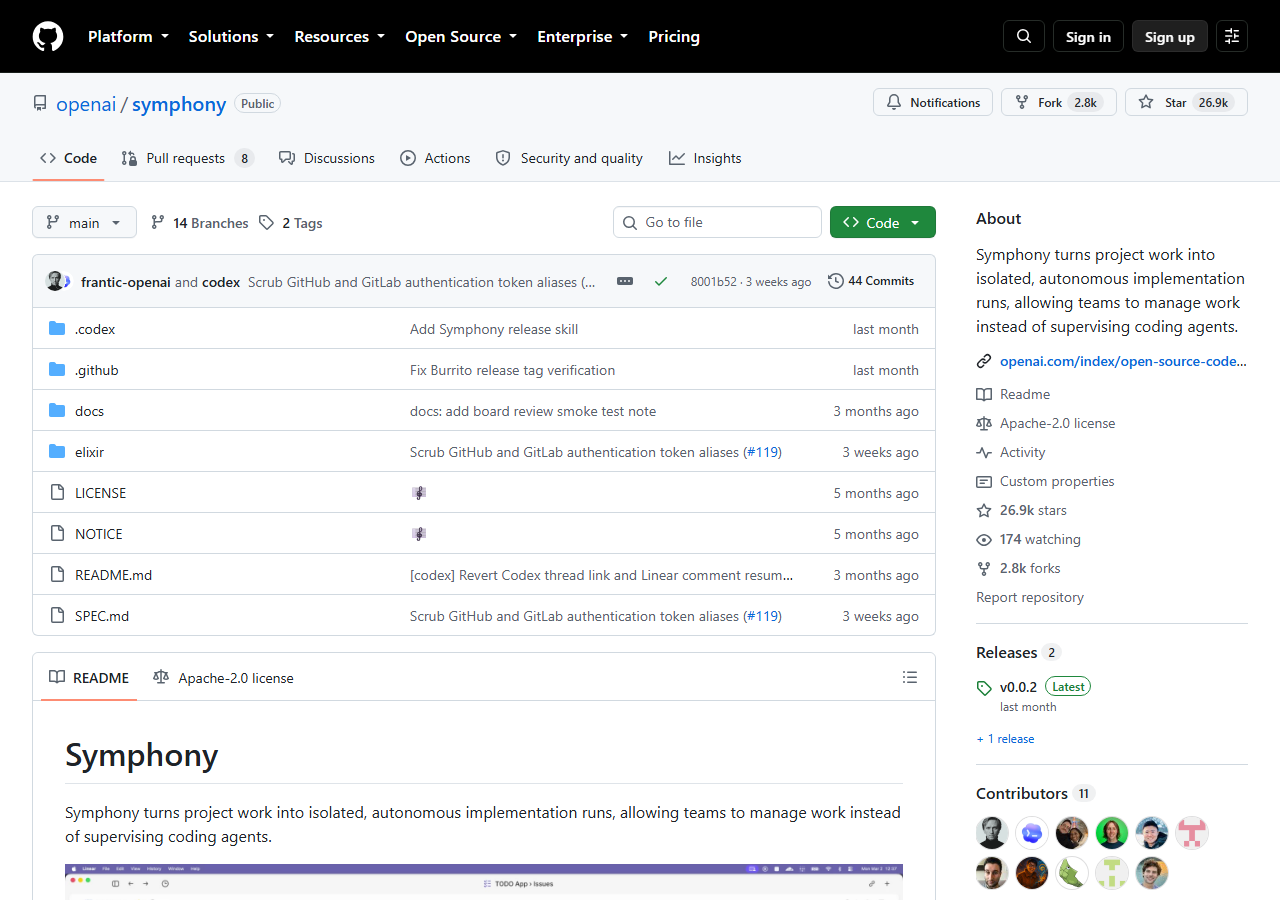Open the LICENSE file
The width and height of the screenshot is (1280, 900).
tap(100, 493)
